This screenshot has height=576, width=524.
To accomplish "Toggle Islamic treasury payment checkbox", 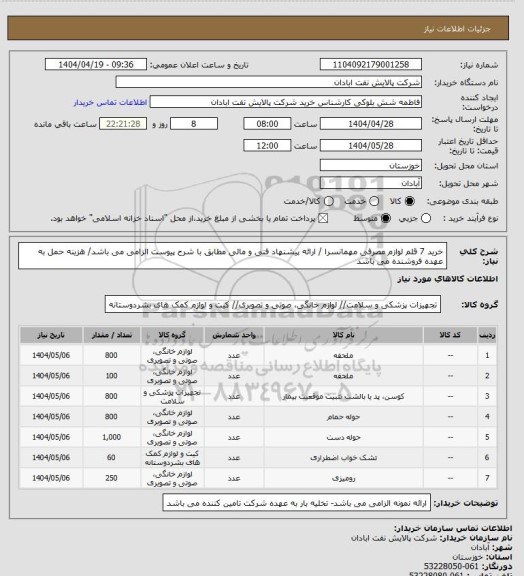I will 323,219.
